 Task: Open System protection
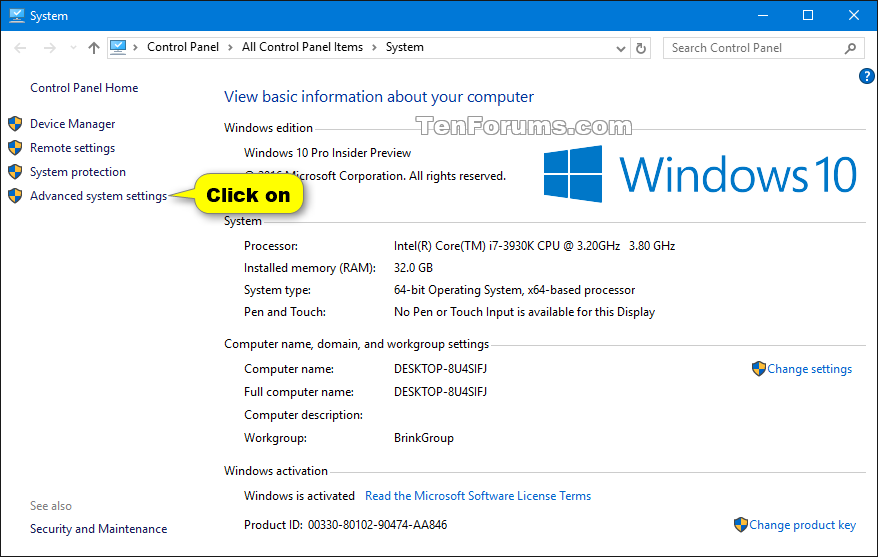78,172
